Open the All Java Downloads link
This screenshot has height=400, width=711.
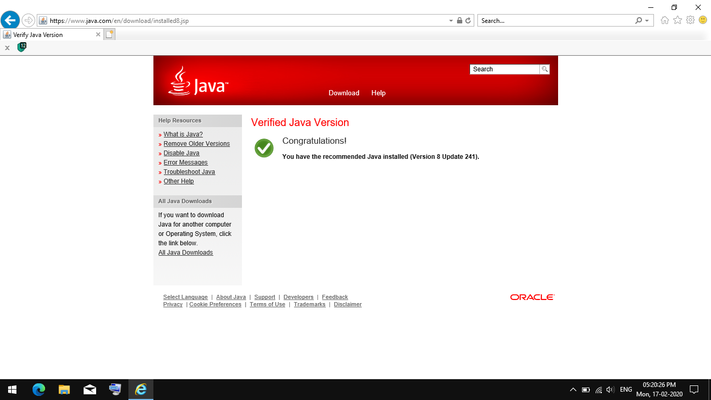185,253
